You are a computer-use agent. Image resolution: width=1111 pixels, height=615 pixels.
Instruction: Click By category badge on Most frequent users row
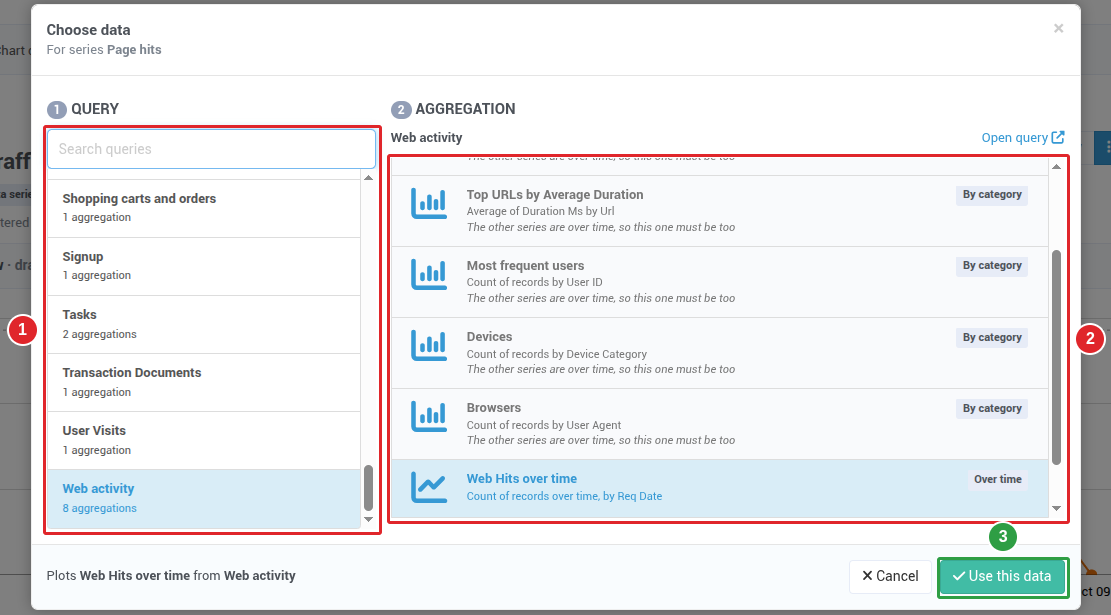[992, 266]
